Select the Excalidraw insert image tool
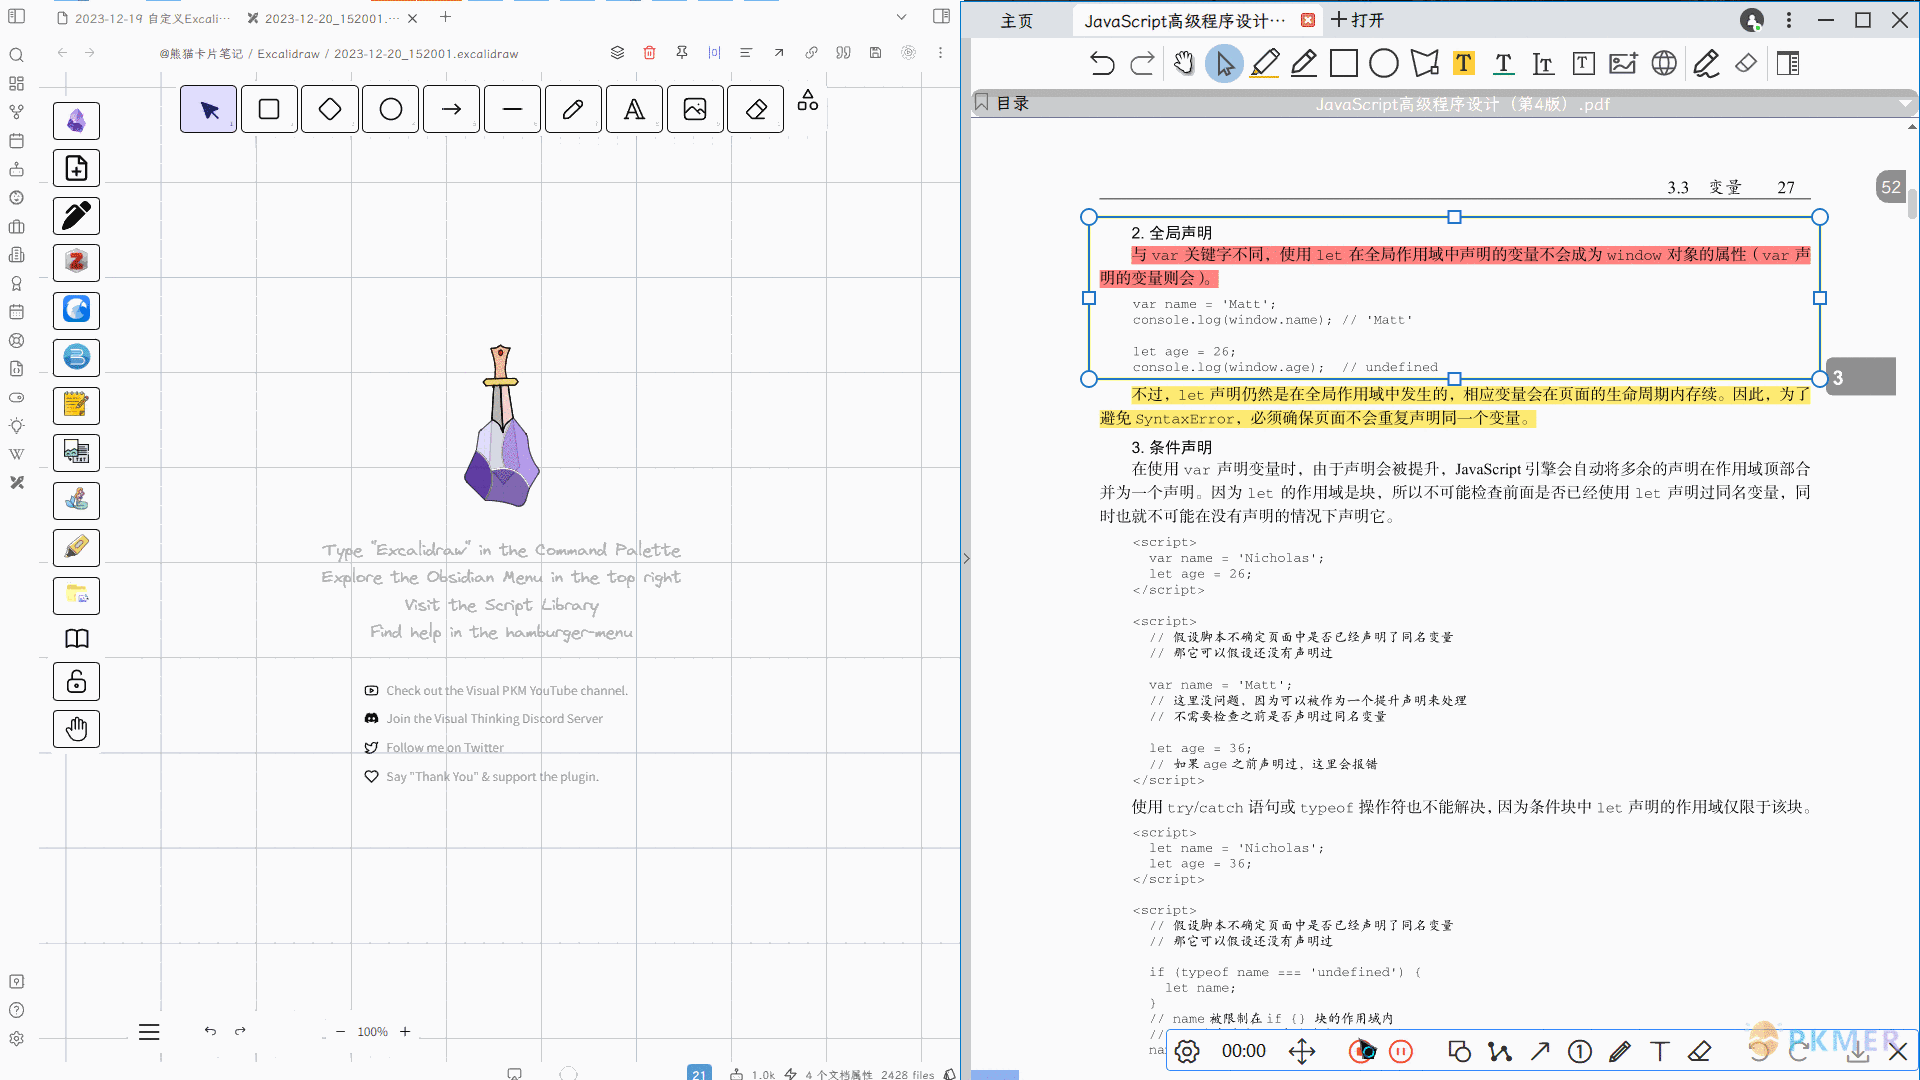This screenshot has height=1080, width=1920. pyautogui.click(x=695, y=109)
